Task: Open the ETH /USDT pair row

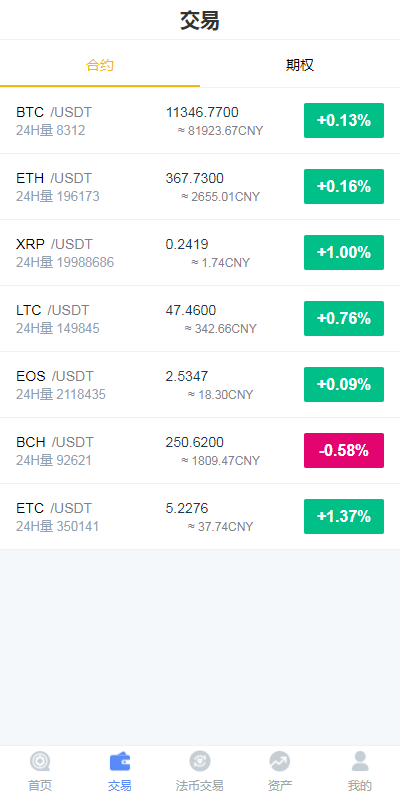Action: [200, 186]
